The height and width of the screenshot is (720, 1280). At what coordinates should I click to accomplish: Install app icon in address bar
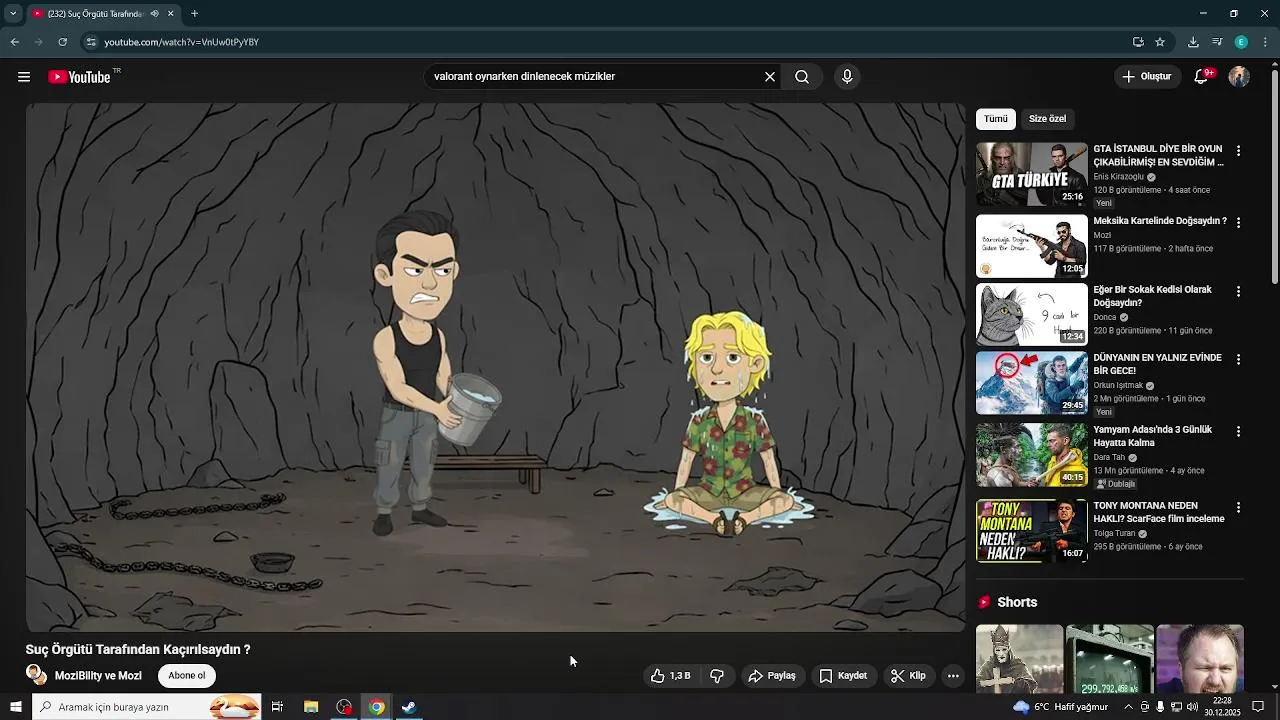(x=1138, y=42)
